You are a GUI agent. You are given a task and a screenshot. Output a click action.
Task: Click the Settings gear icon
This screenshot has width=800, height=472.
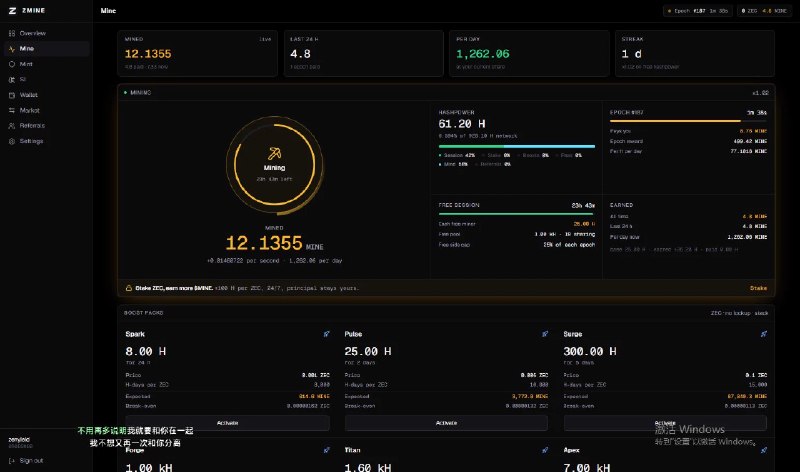click(12, 141)
